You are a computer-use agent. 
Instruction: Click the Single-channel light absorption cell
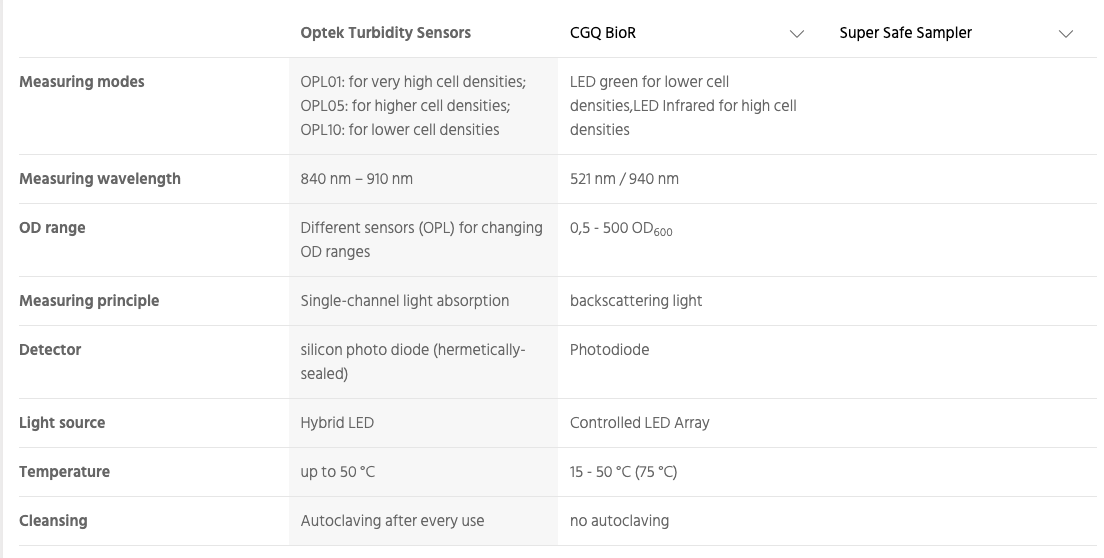(x=405, y=301)
